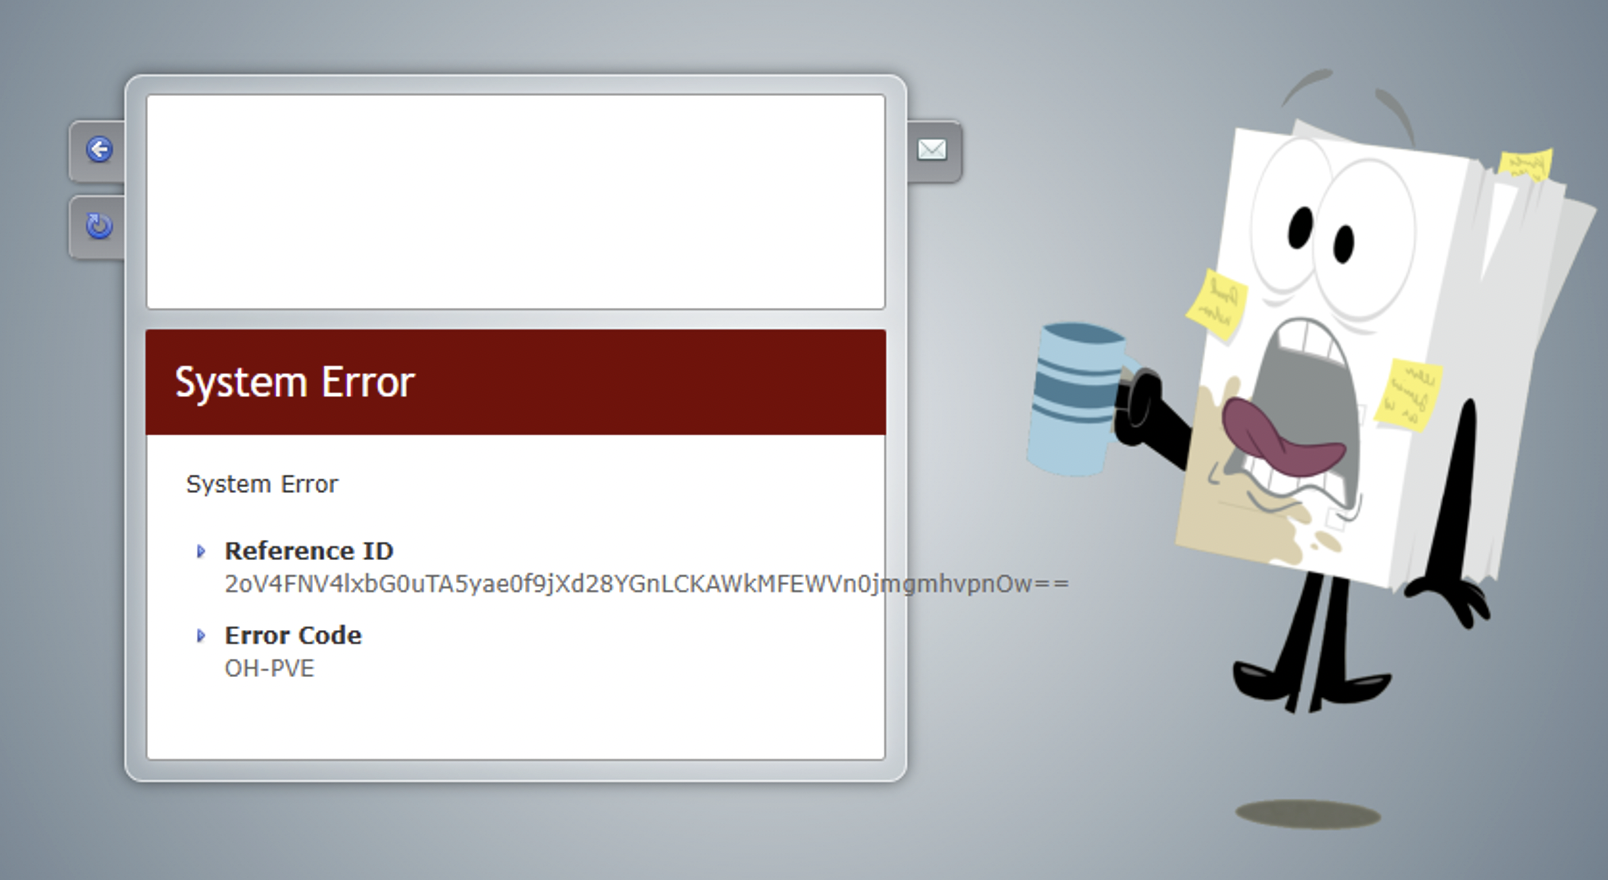Collapse the Error Code triangle arrow

[201, 636]
